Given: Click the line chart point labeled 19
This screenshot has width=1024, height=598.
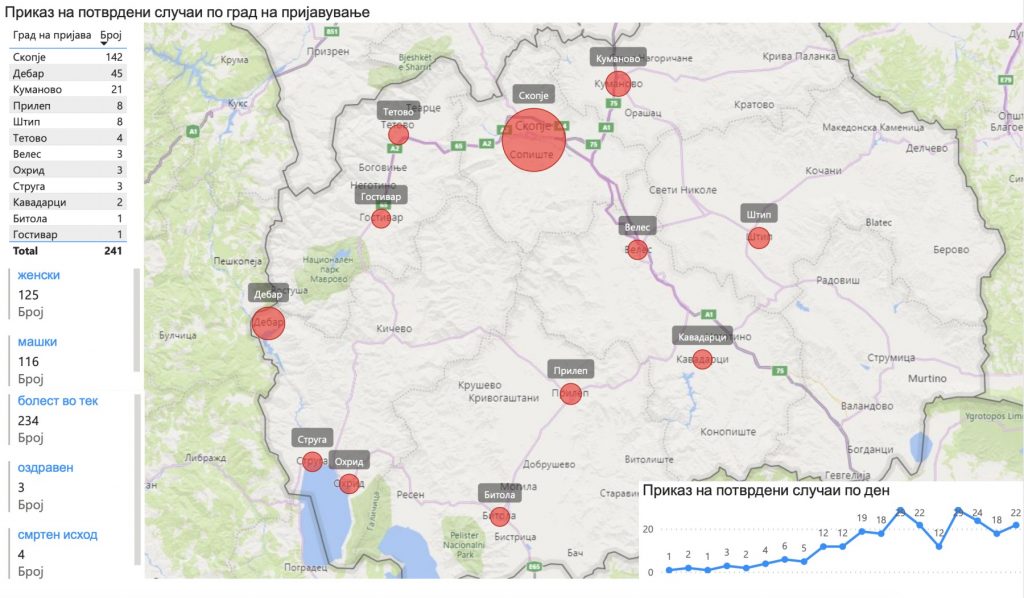Looking at the screenshot, I should [x=862, y=531].
